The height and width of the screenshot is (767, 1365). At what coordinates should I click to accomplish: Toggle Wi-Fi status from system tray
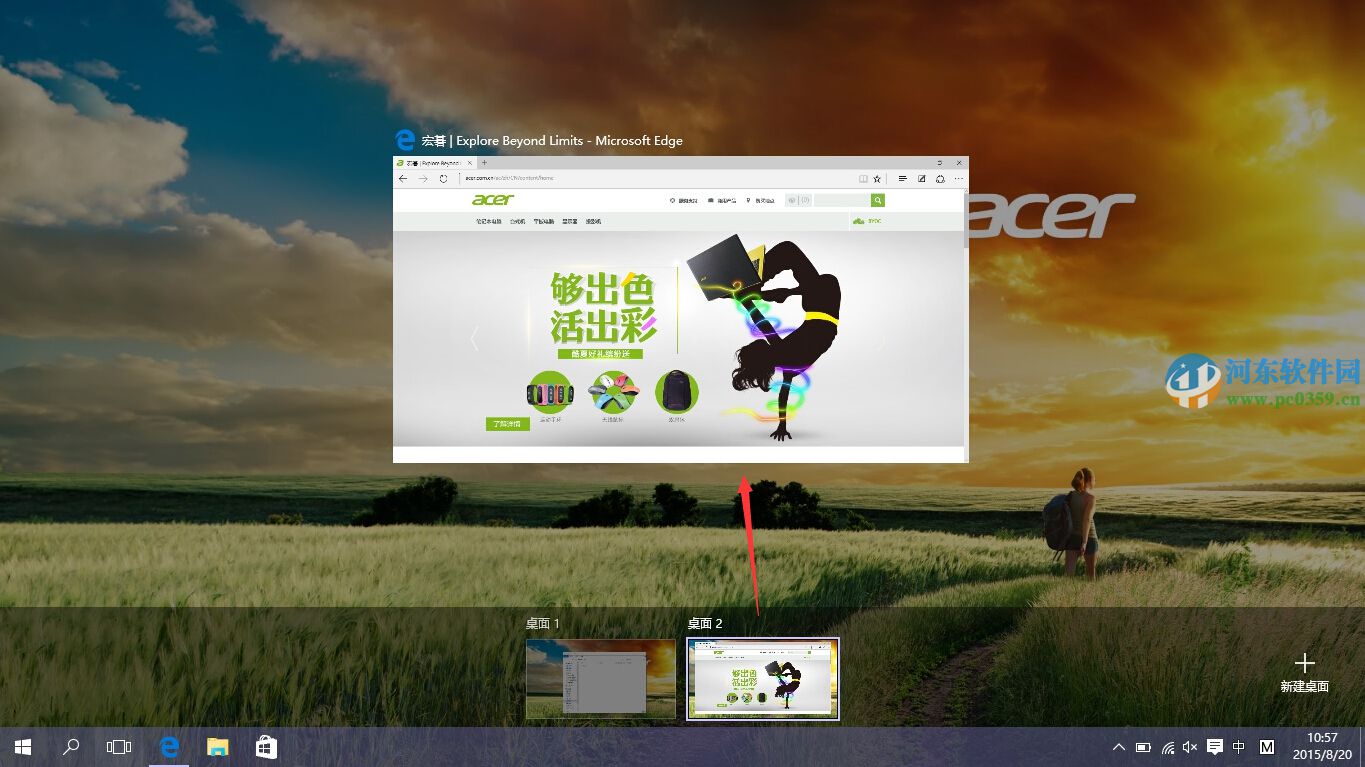[1167, 746]
